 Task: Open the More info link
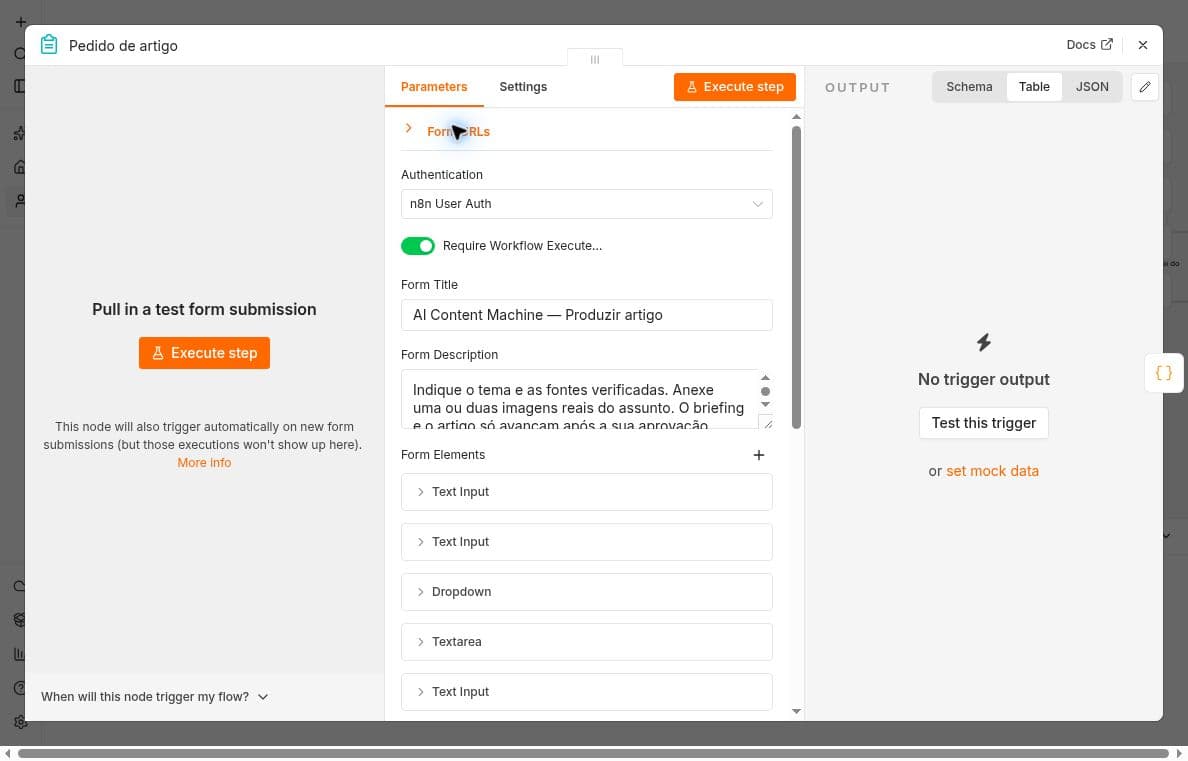tap(204, 462)
